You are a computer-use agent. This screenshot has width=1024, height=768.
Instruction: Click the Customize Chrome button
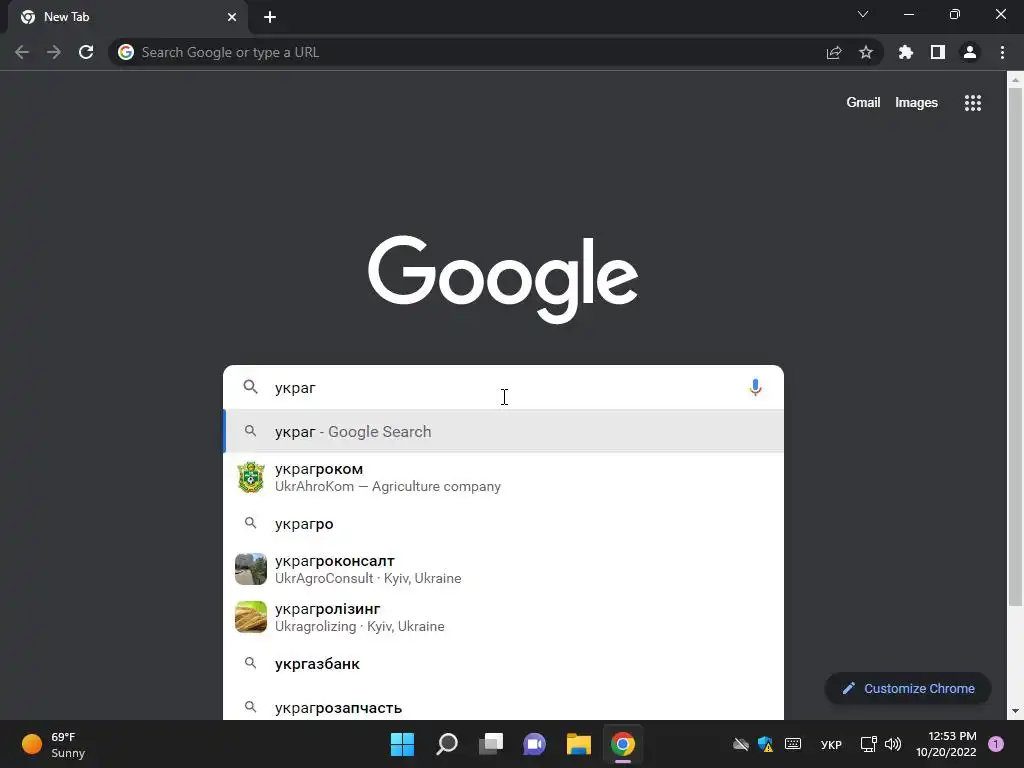[908, 688]
